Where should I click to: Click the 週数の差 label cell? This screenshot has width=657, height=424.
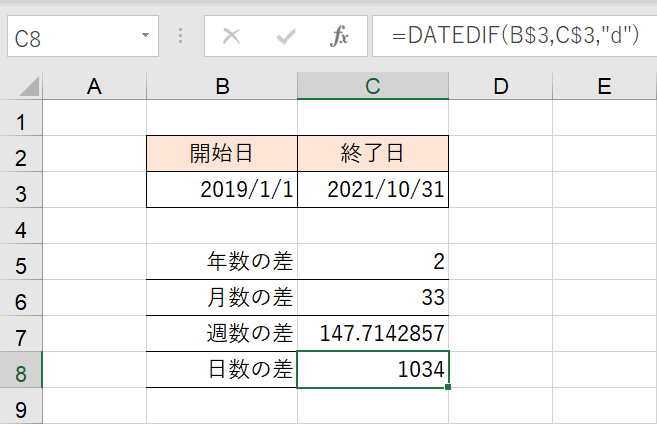pos(222,334)
